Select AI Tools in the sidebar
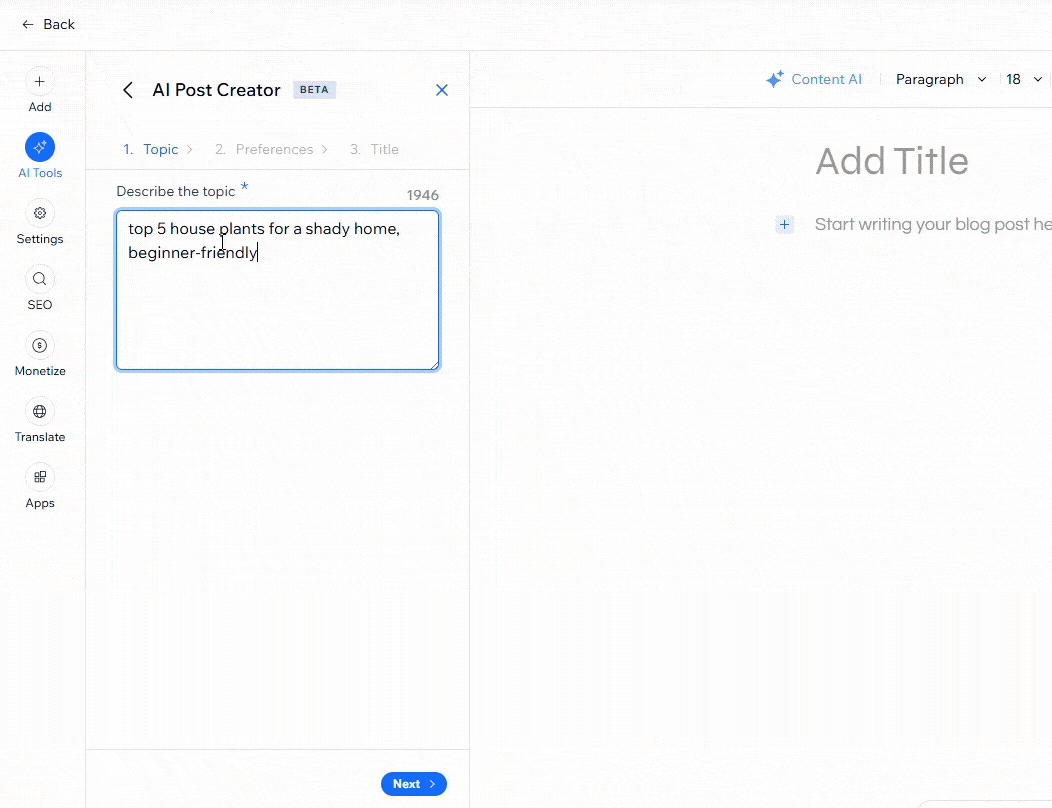The image size is (1052, 808). coord(39,155)
